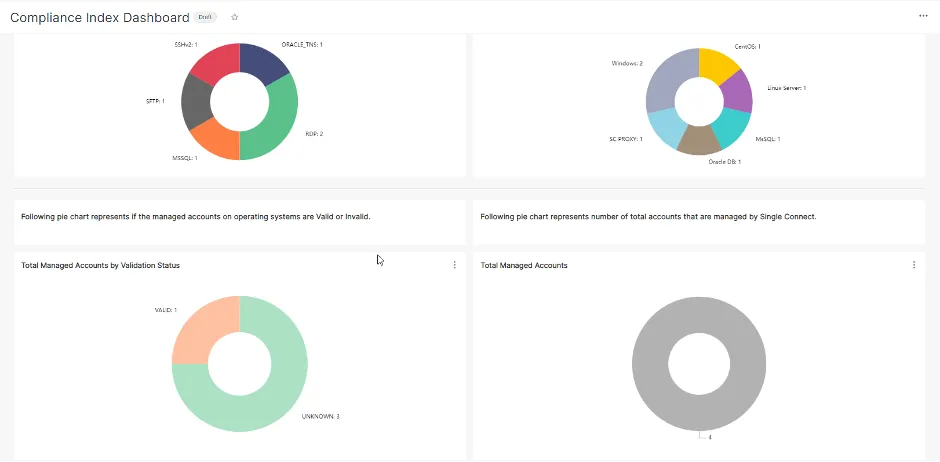
Task: Select the MSSQL orange pie slice
Action: 217,141
